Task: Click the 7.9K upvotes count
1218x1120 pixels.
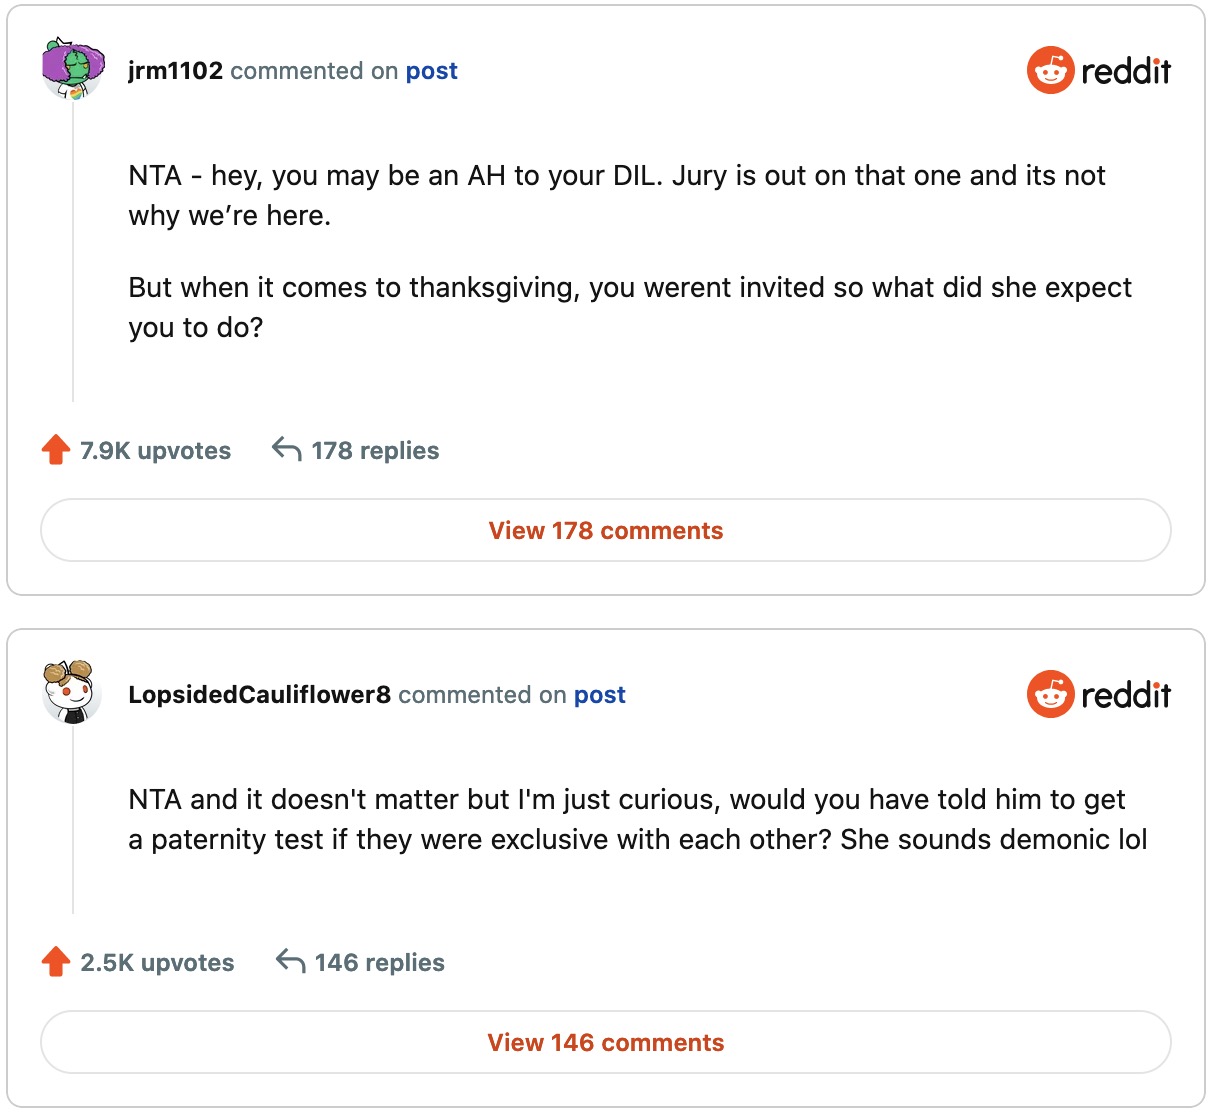Action: click(155, 451)
